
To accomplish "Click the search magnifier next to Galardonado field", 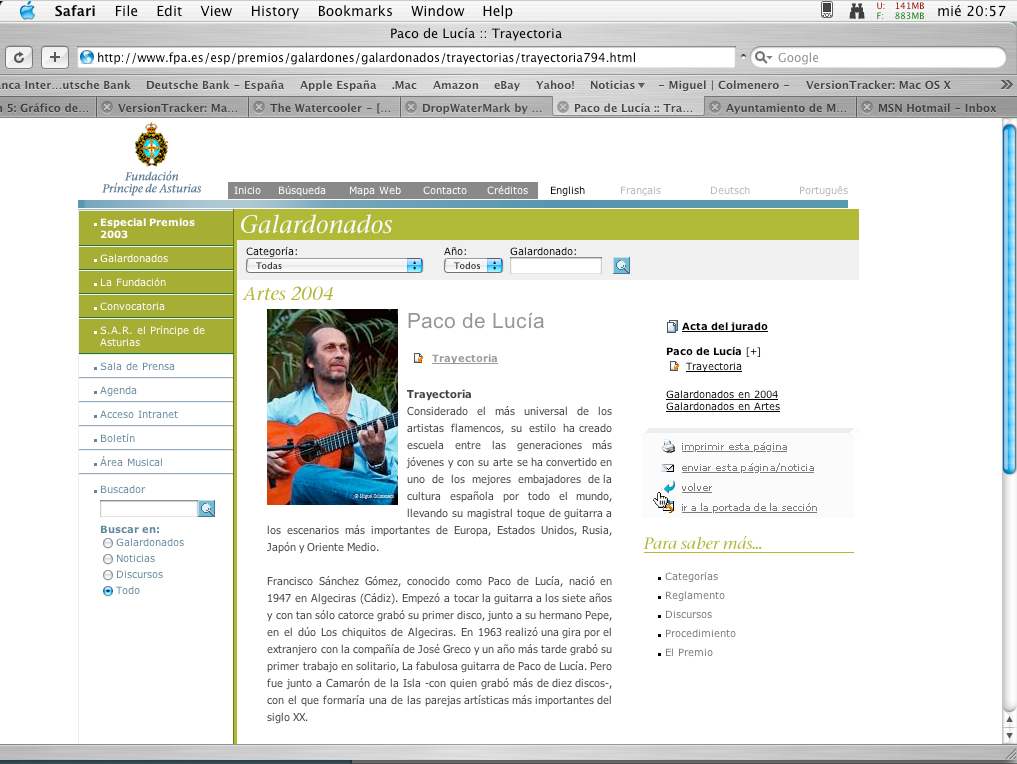I will [621, 266].
